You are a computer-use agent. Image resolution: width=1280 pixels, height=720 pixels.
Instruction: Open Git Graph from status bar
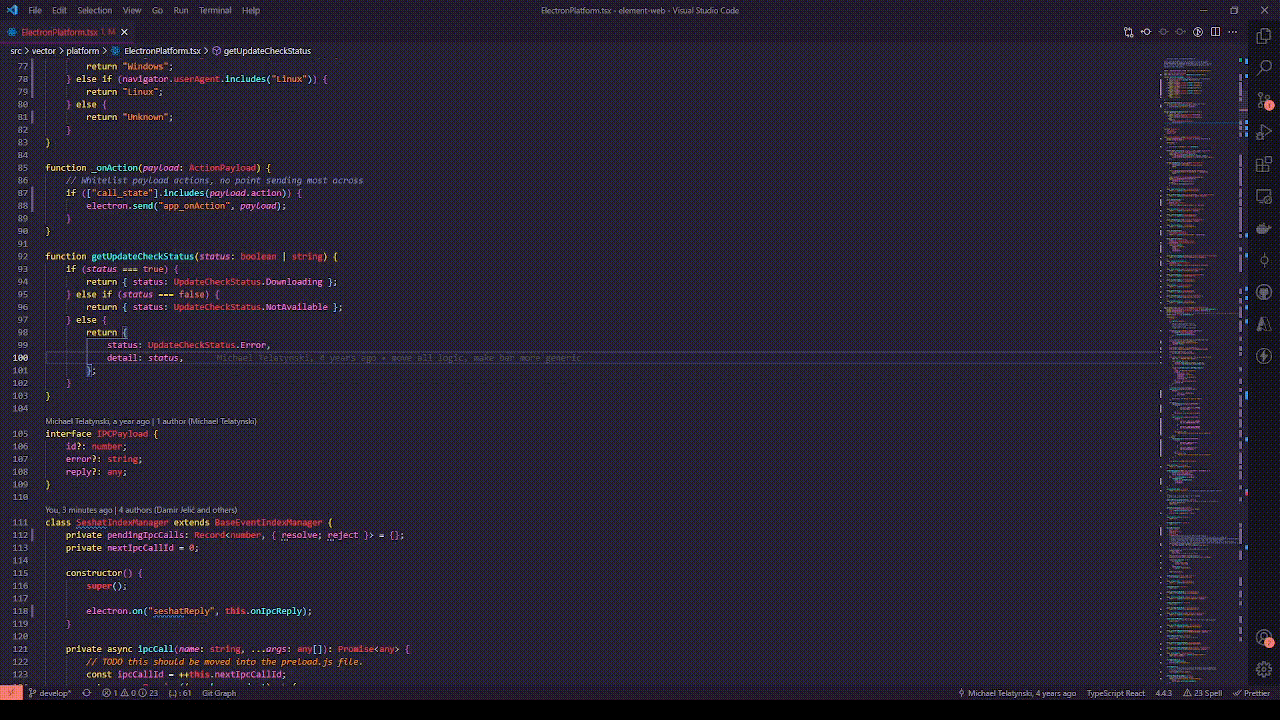point(219,693)
